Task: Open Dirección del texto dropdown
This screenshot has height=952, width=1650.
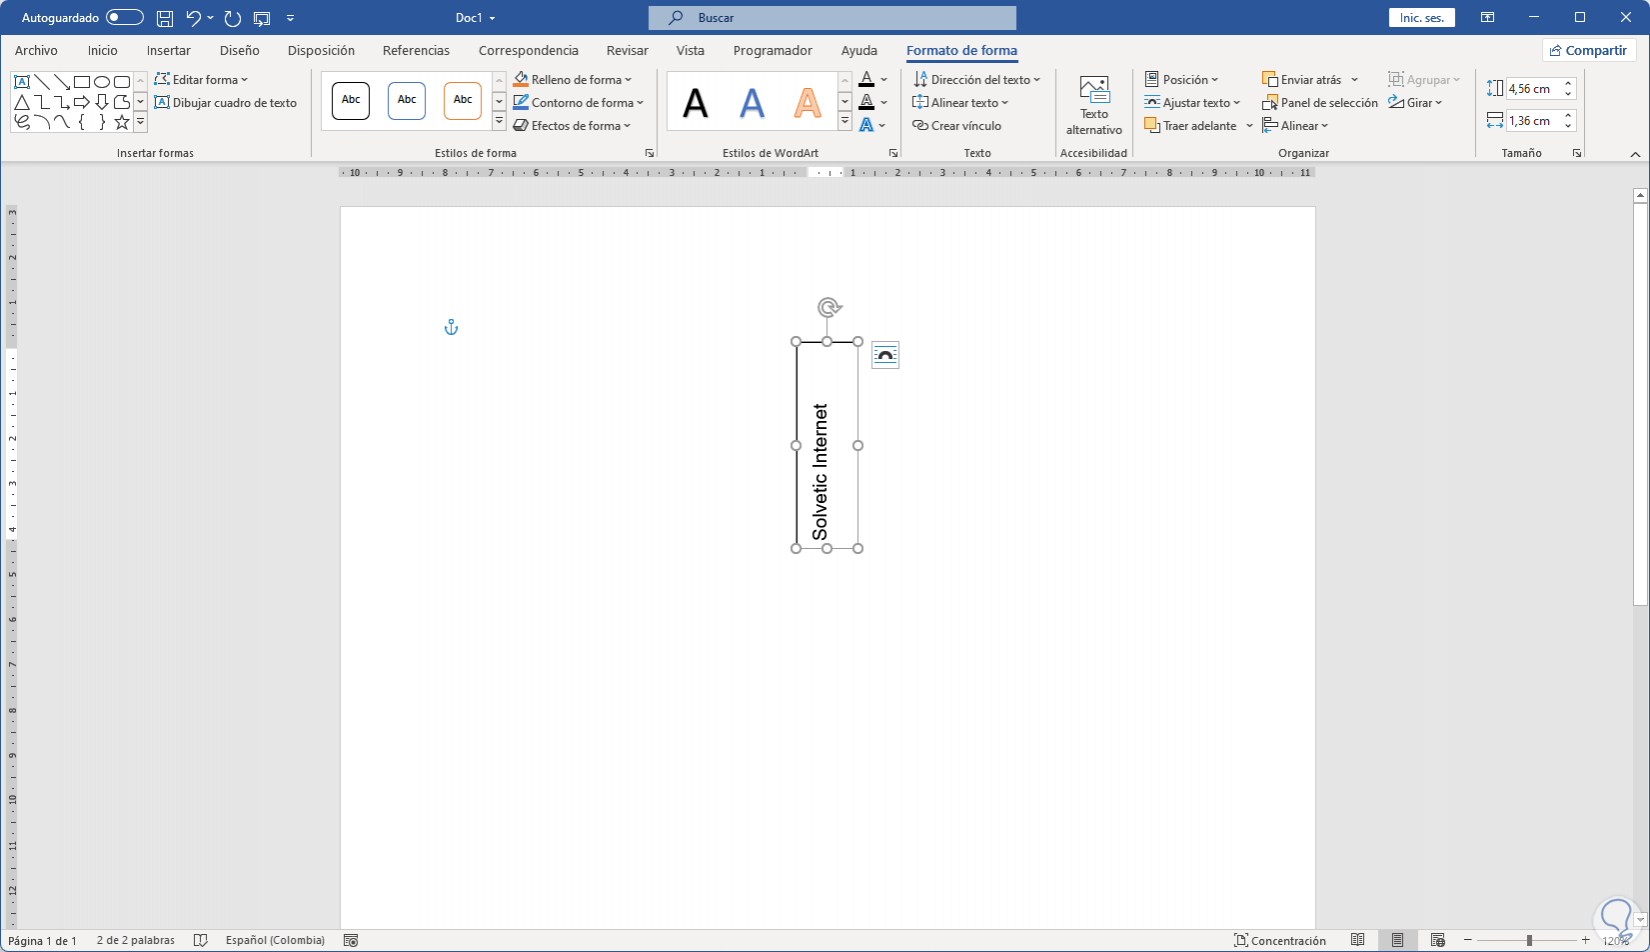Action: pos(977,79)
